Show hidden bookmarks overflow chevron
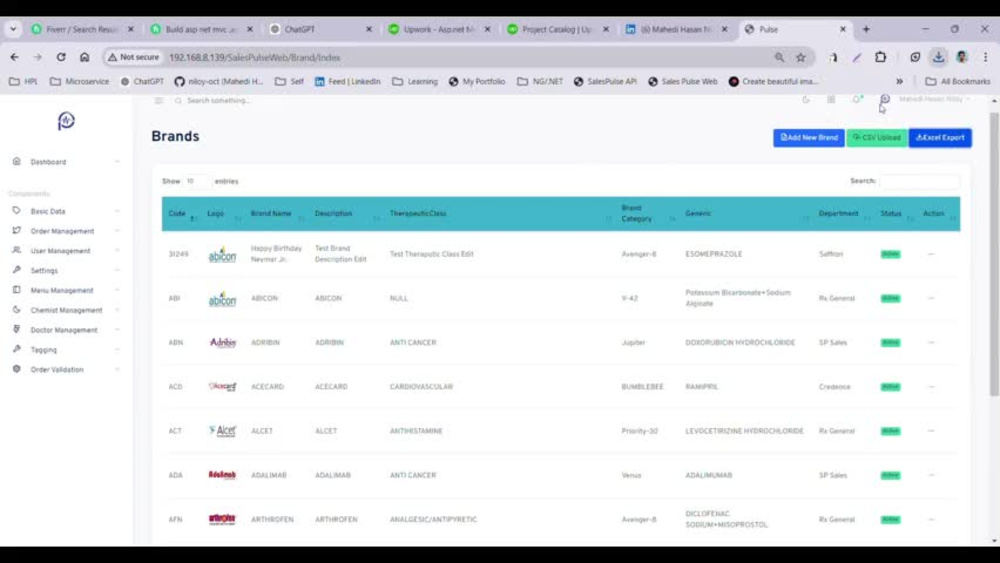1000x563 pixels. pyautogui.click(x=899, y=82)
